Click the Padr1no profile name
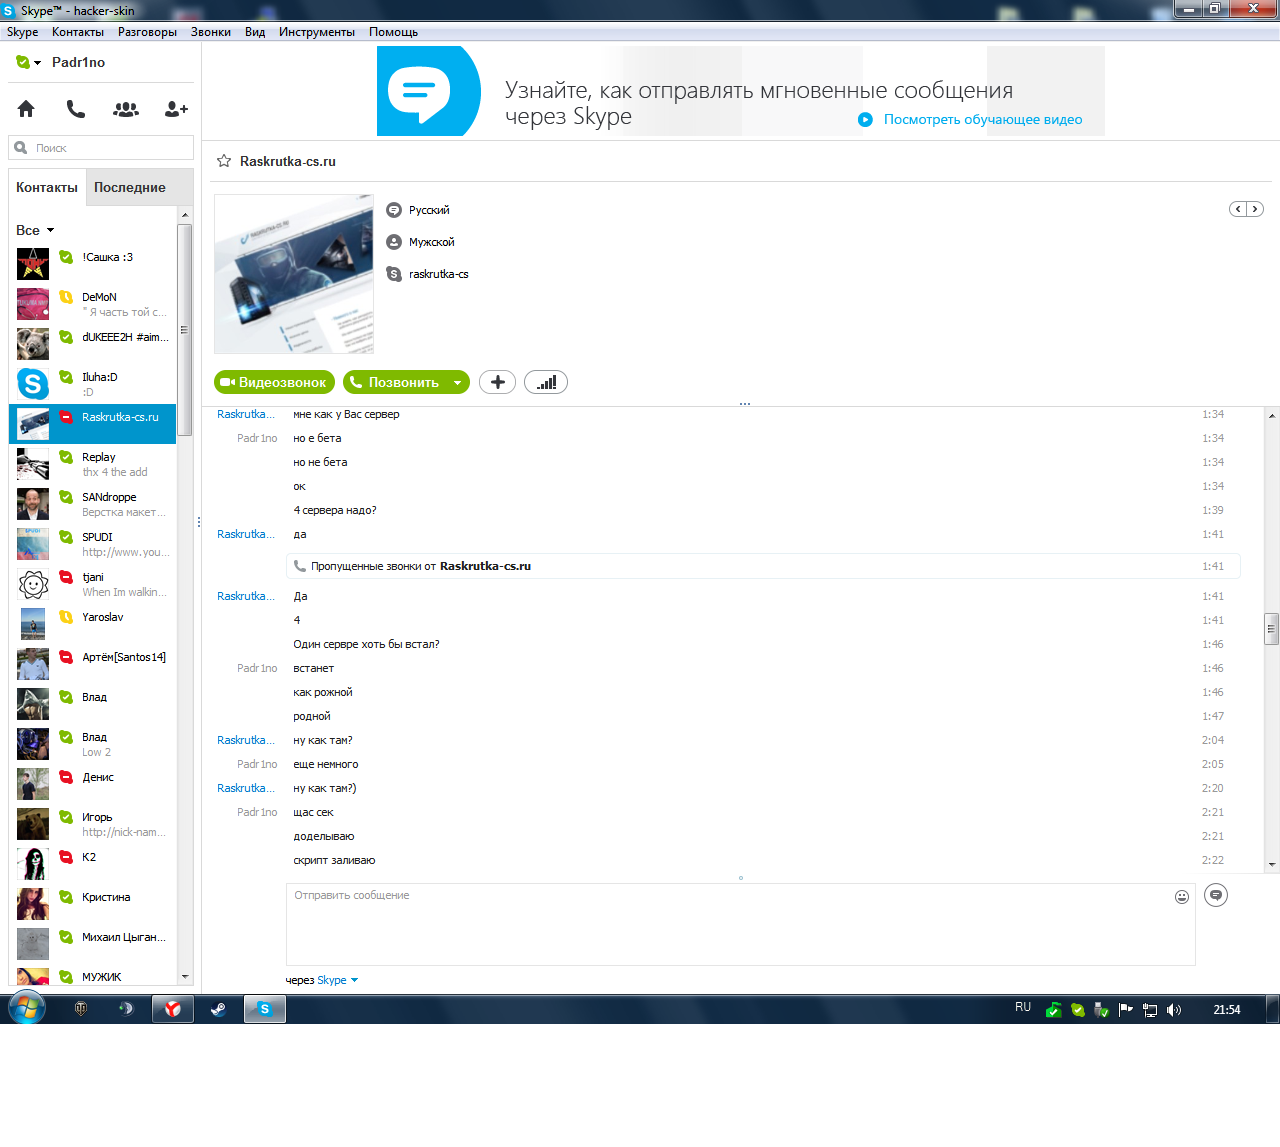This screenshot has height=1147, width=1280. pos(78,62)
